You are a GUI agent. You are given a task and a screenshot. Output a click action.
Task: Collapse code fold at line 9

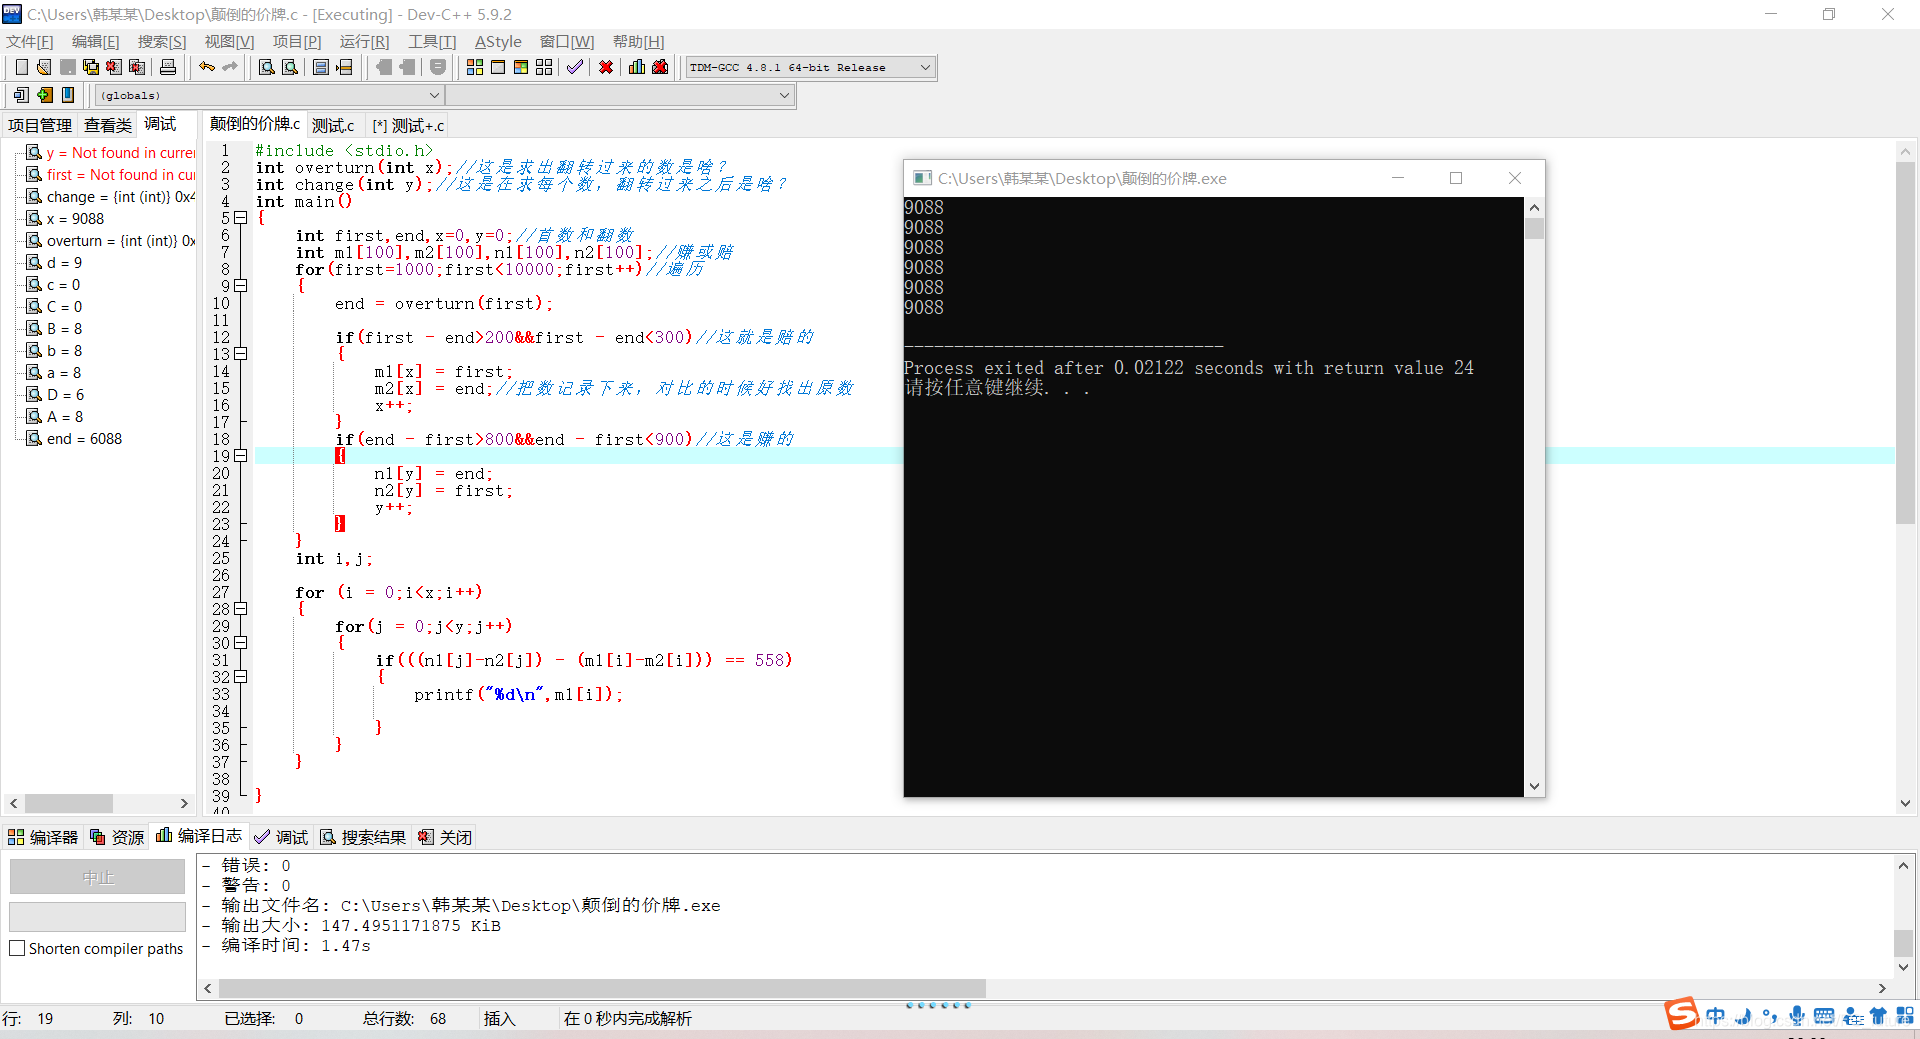coord(241,286)
